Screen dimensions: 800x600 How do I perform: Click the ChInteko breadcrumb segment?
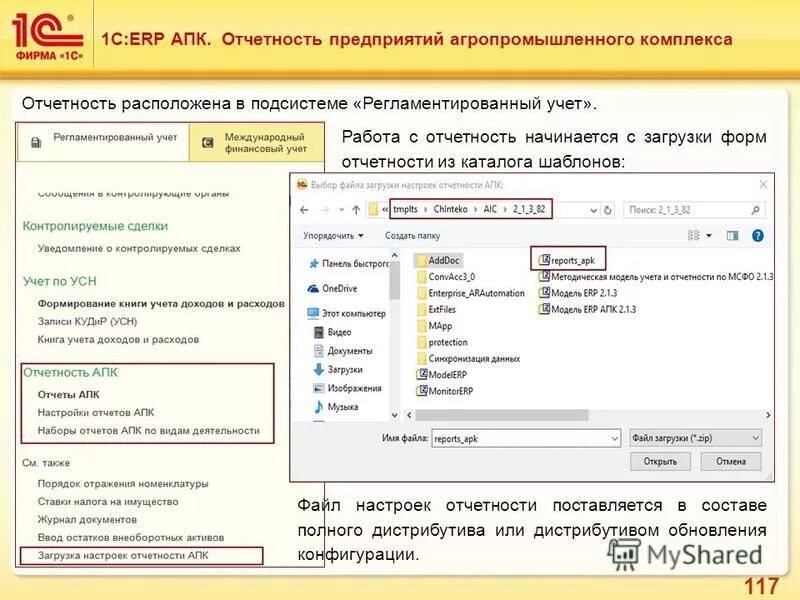tap(450, 209)
